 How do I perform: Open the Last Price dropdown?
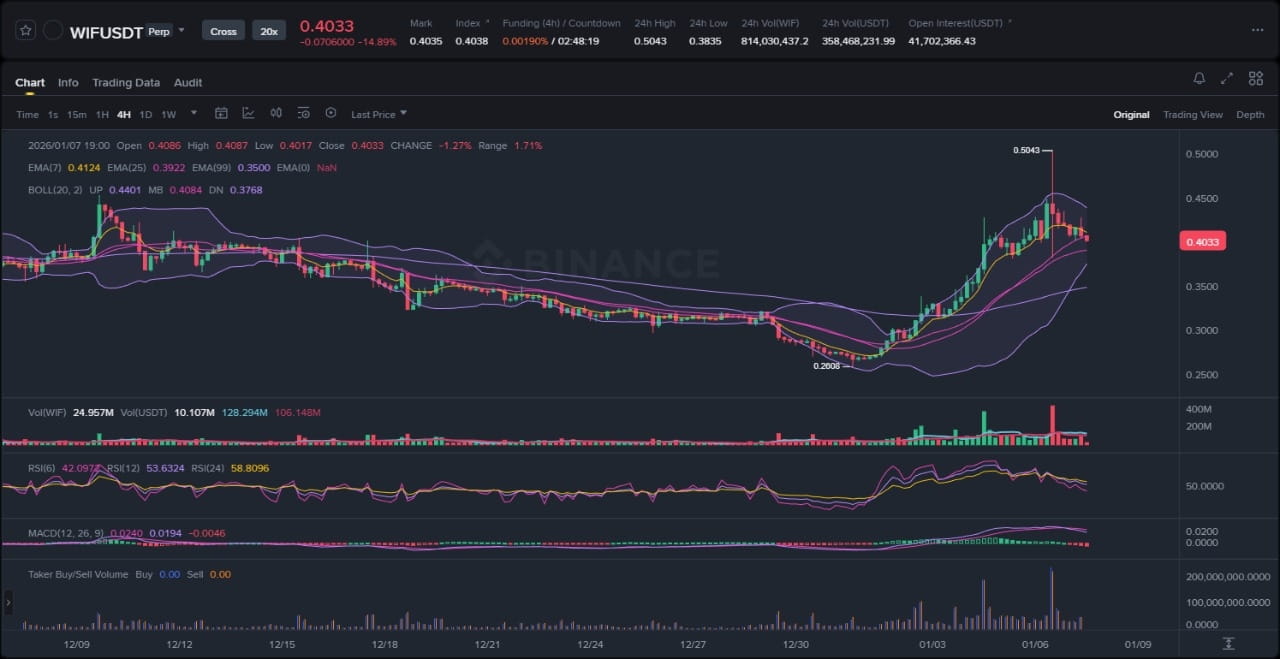pos(378,115)
